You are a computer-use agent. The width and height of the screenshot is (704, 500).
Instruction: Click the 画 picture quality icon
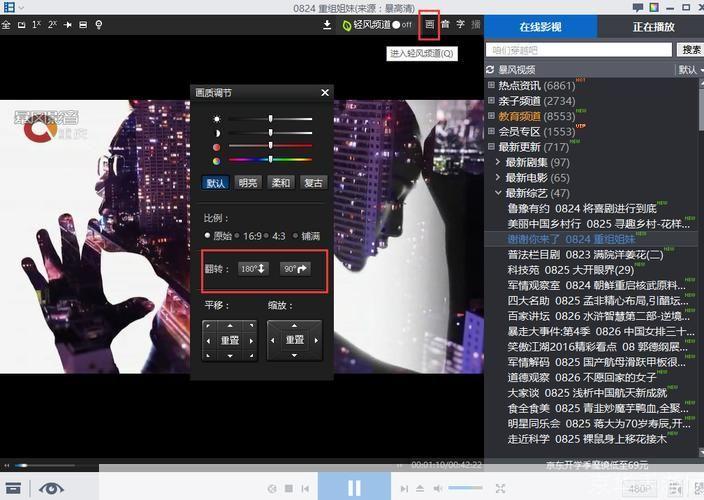[430, 24]
